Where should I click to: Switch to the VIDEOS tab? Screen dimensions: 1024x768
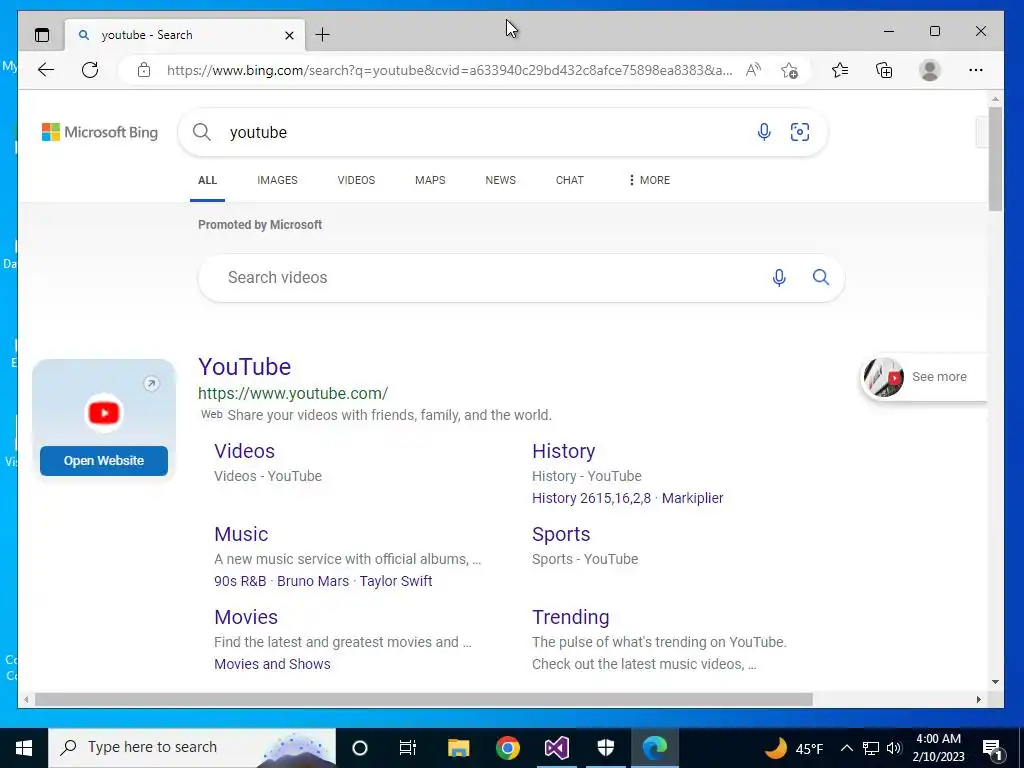[356, 180]
